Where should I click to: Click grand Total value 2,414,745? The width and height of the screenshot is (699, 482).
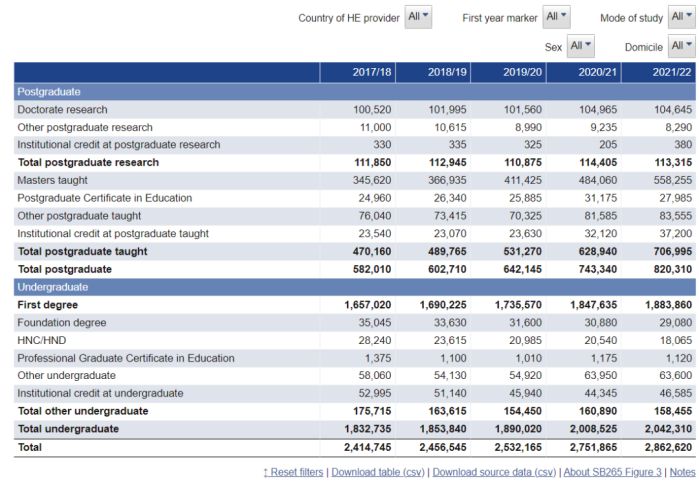[x=368, y=447]
